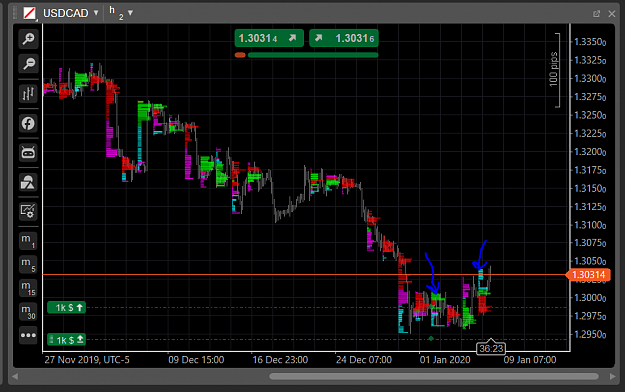The height and width of the screenshot is (392, 625).
Task: Open the chart settings gear icon
Action: 28,211
